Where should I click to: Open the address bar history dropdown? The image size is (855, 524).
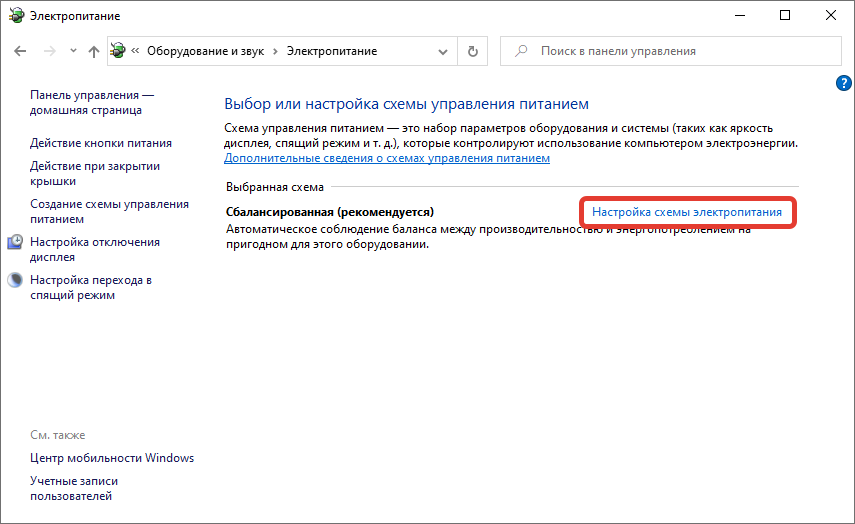click(444, 51)
